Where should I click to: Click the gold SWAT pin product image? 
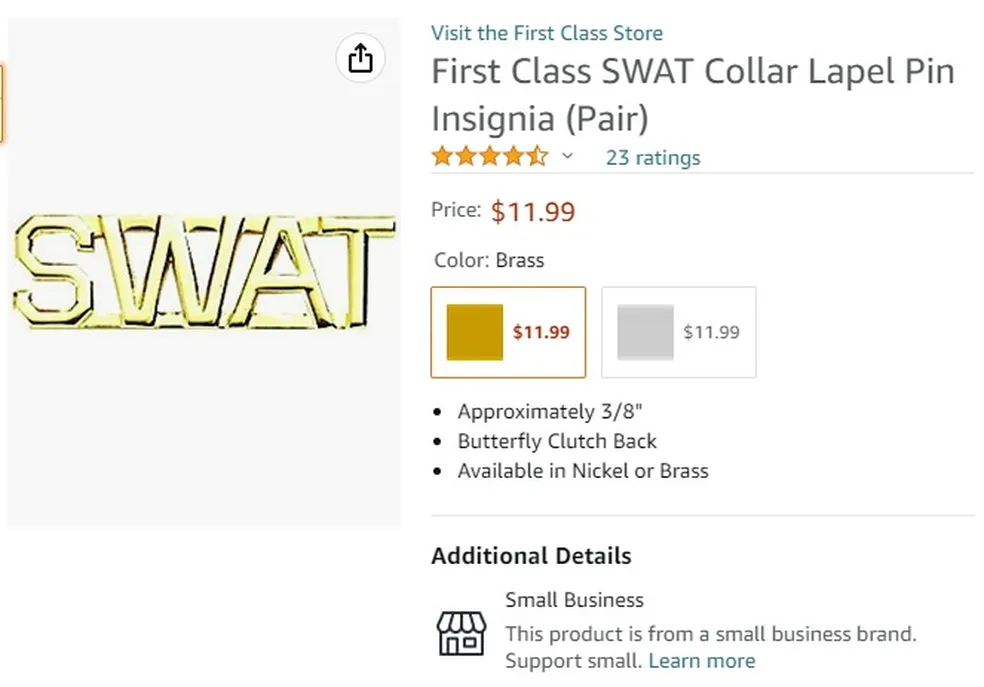point(203,273)
